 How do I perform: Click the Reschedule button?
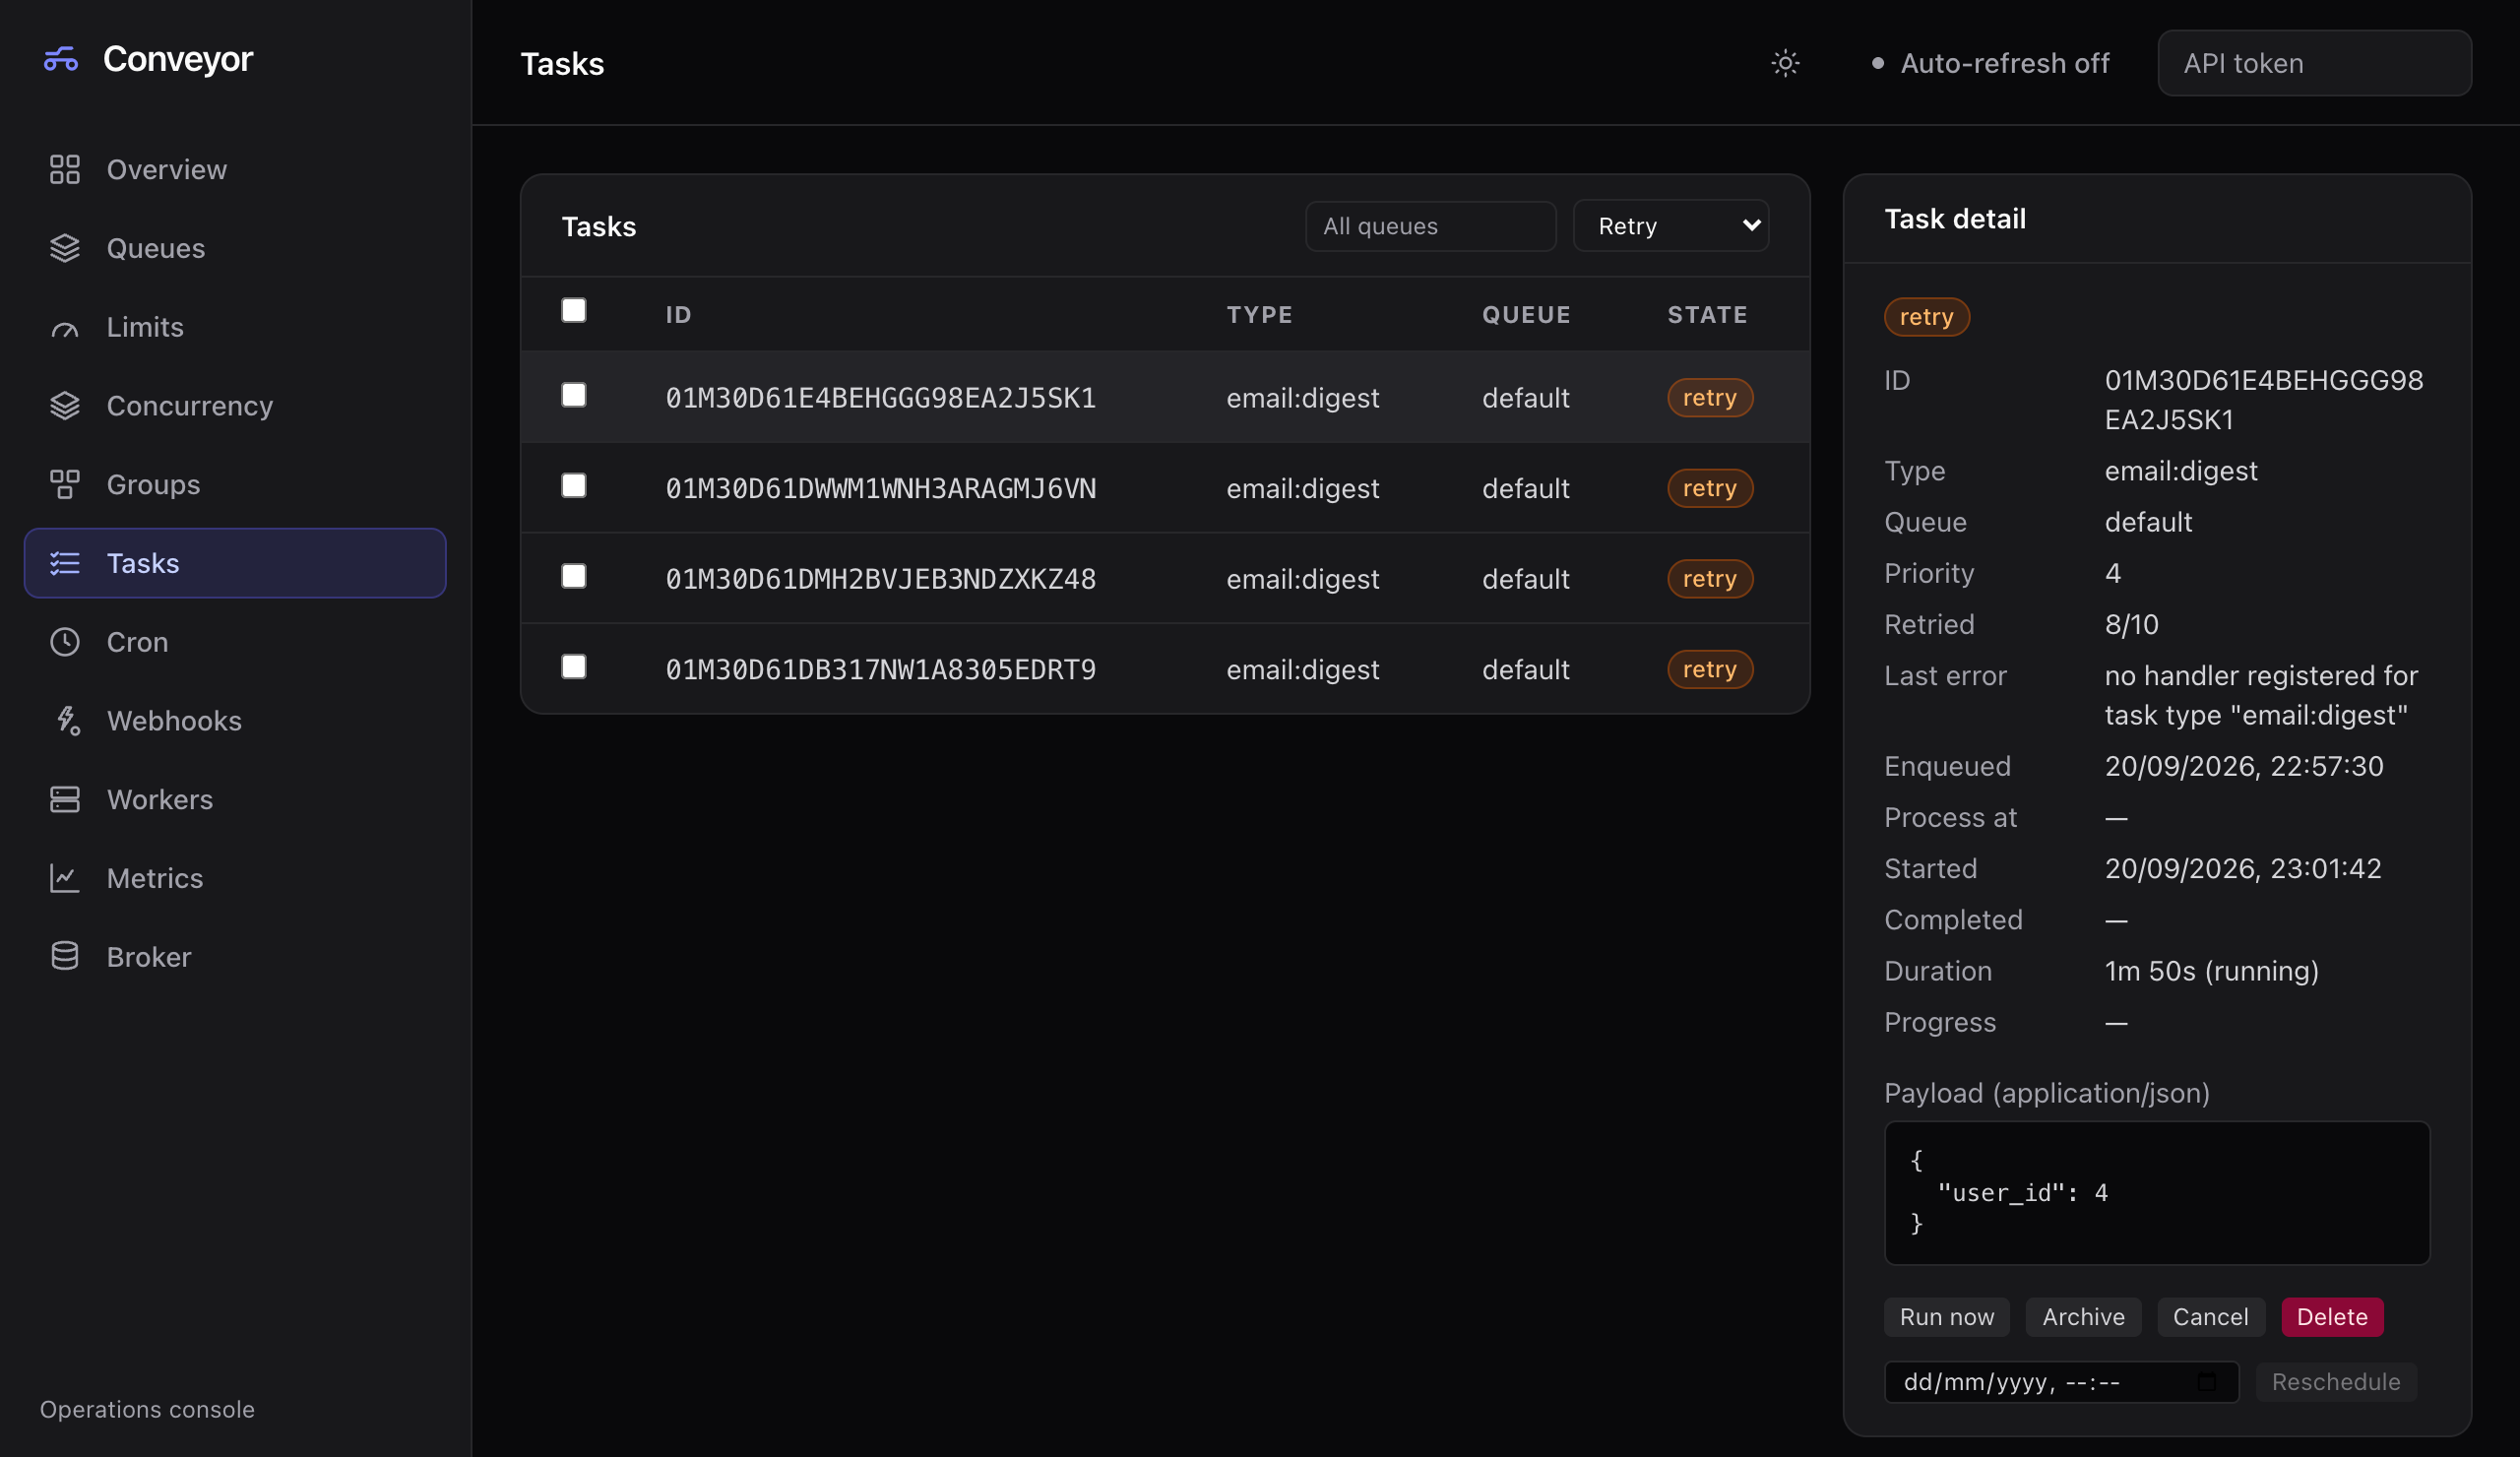(2336, 1382)
